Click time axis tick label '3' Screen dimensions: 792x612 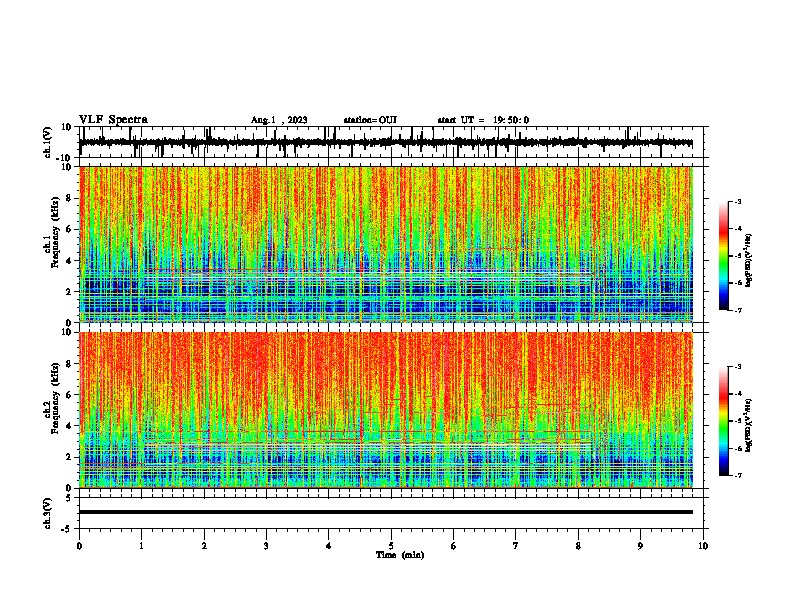pyautogui.click(x=266, y=546)
